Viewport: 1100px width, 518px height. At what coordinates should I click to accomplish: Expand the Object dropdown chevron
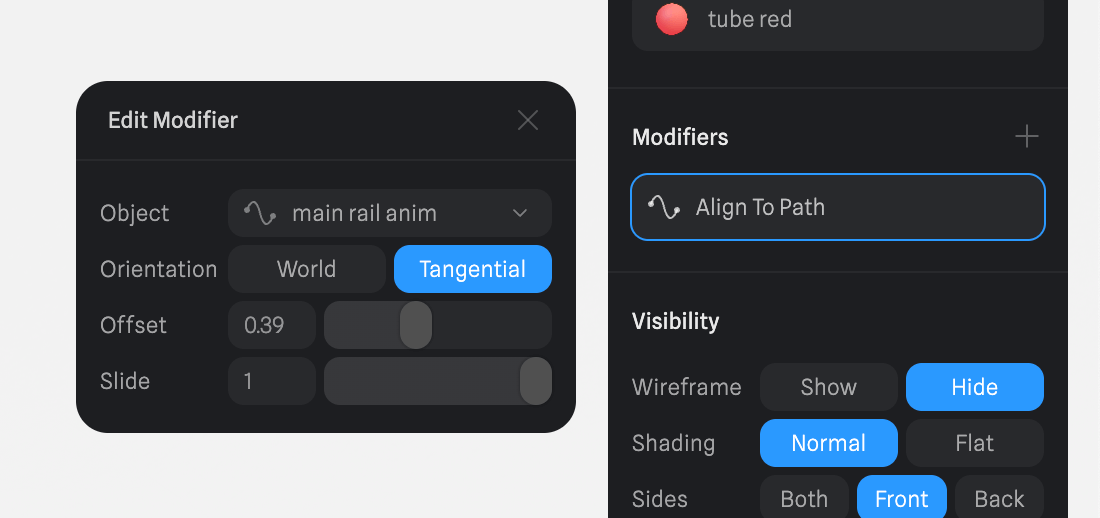click(x=520, y=213)
